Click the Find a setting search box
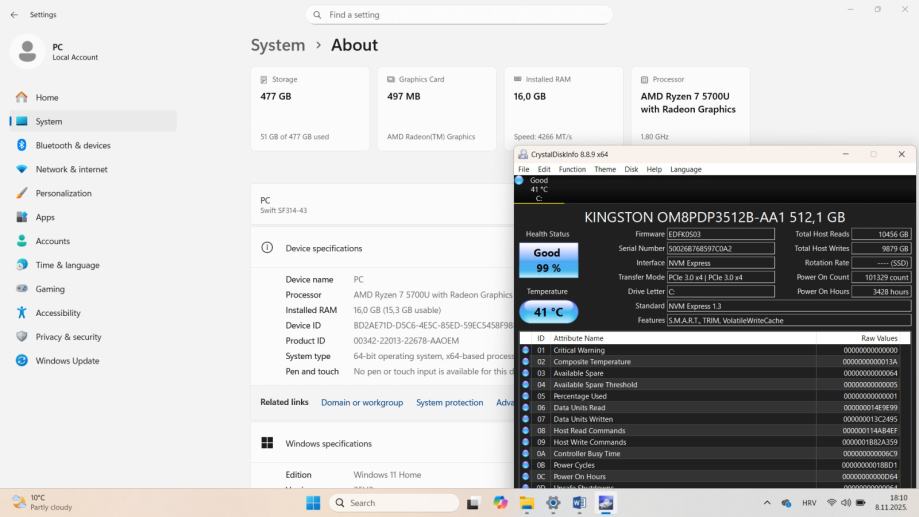The height and width of the screenshot is (517, 919). click(459, 15)
